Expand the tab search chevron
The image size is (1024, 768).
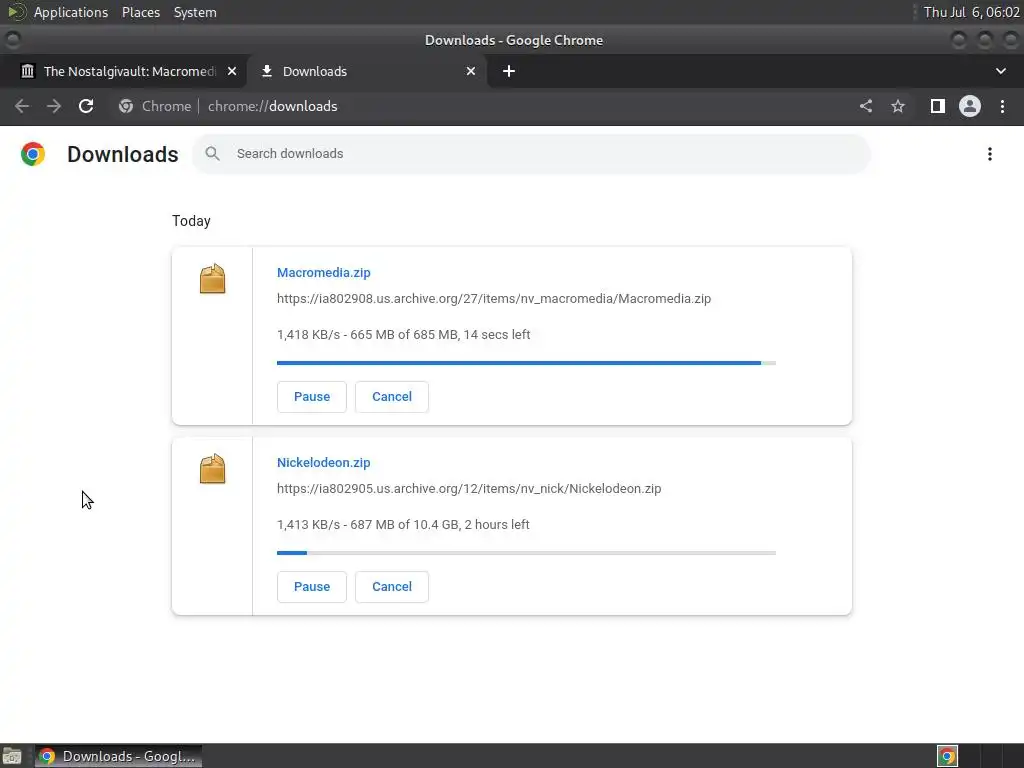(x=1000, y=71)
